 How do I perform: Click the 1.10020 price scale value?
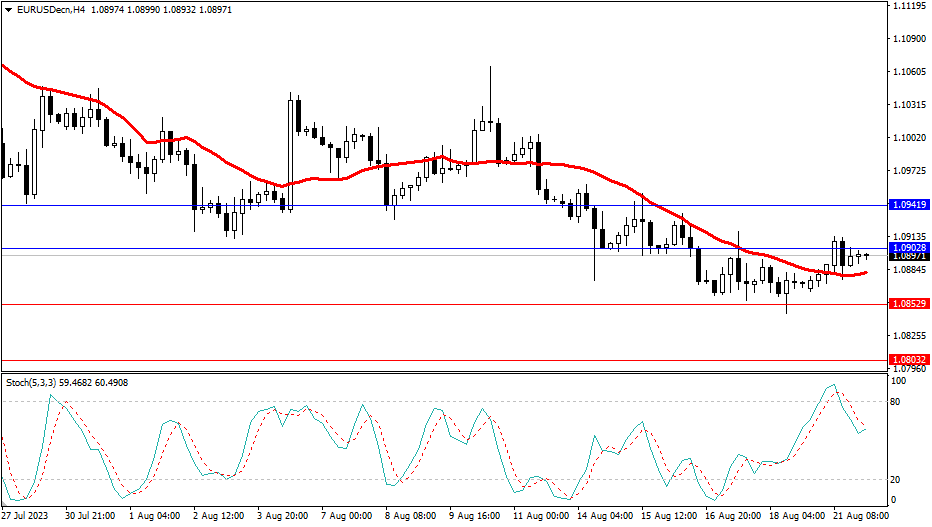coord(907,138)
